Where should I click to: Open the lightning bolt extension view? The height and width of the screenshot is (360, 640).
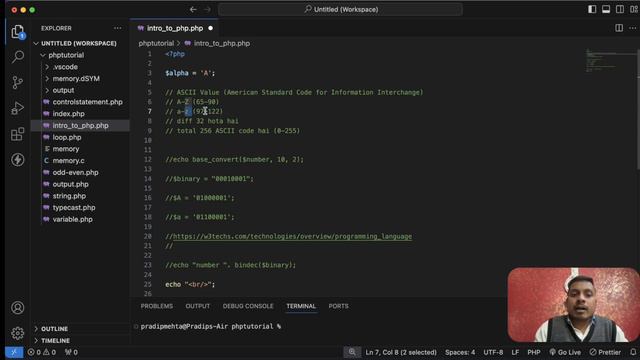click(x=18, y=160)
